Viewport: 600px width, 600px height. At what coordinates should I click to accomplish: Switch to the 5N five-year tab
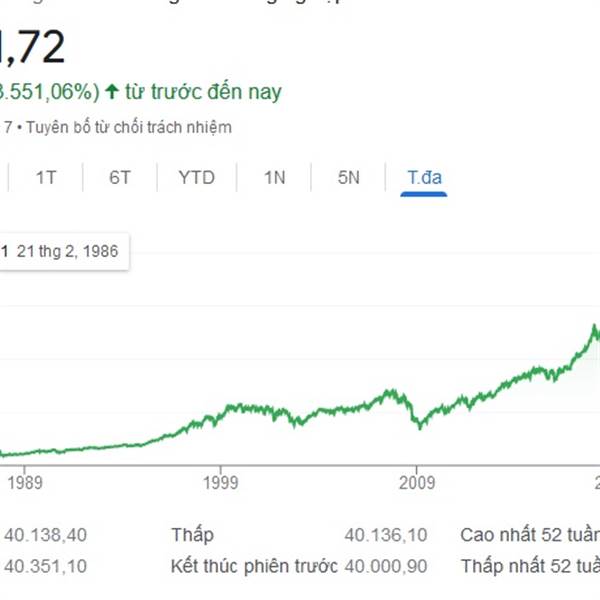pyautogui.click(x=349, y=178)
